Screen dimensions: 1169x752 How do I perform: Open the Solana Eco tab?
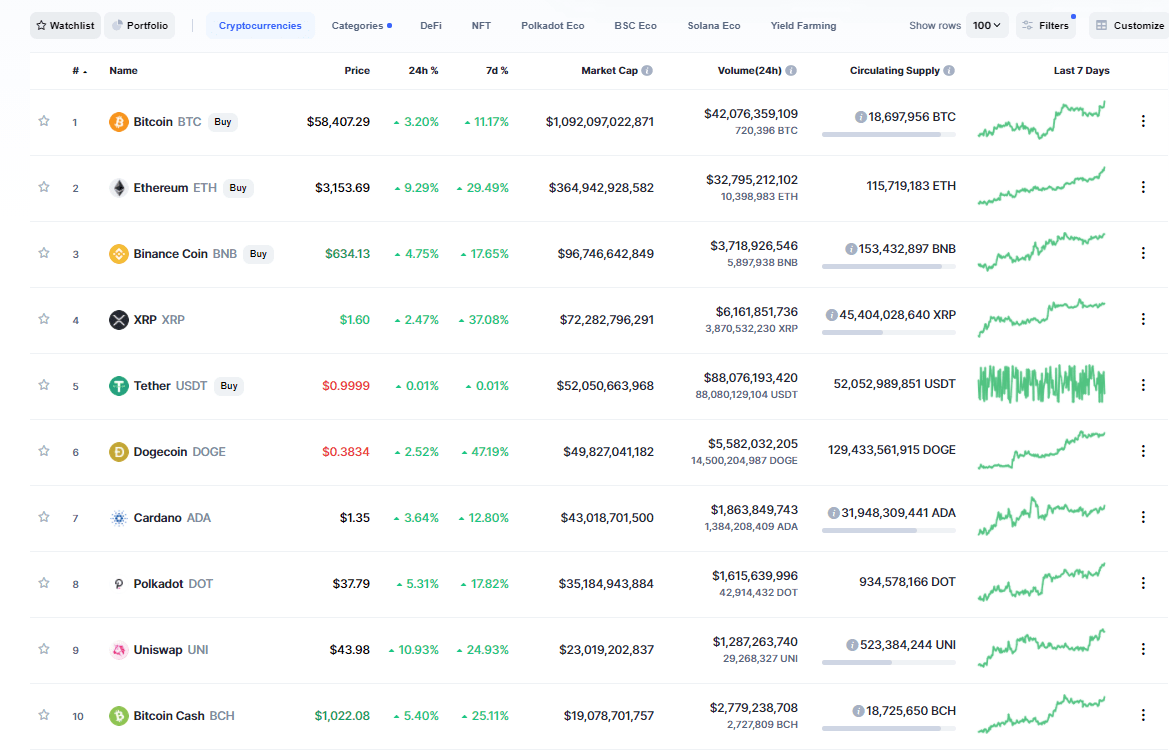[713, 25]
